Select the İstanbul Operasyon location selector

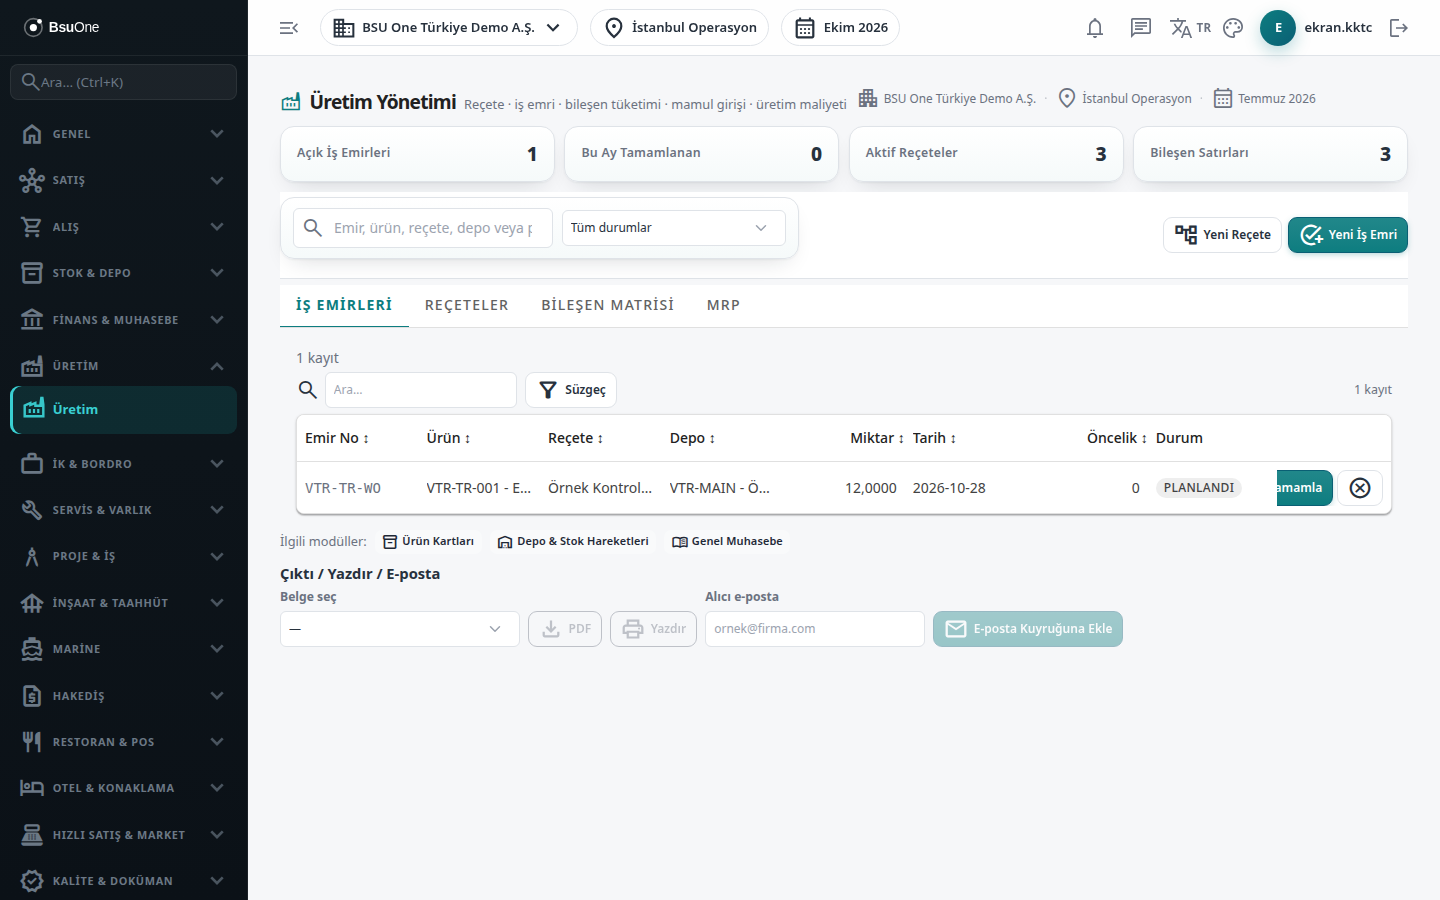680,28
